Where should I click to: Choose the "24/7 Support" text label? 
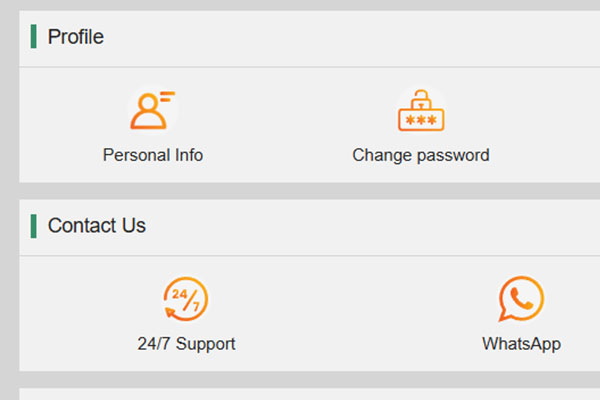coord(186,344)
